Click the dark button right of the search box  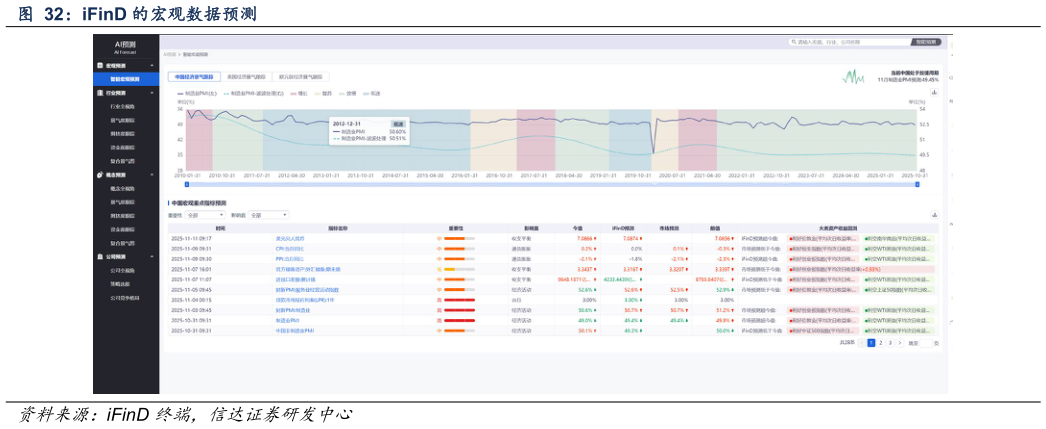[927, 43]
